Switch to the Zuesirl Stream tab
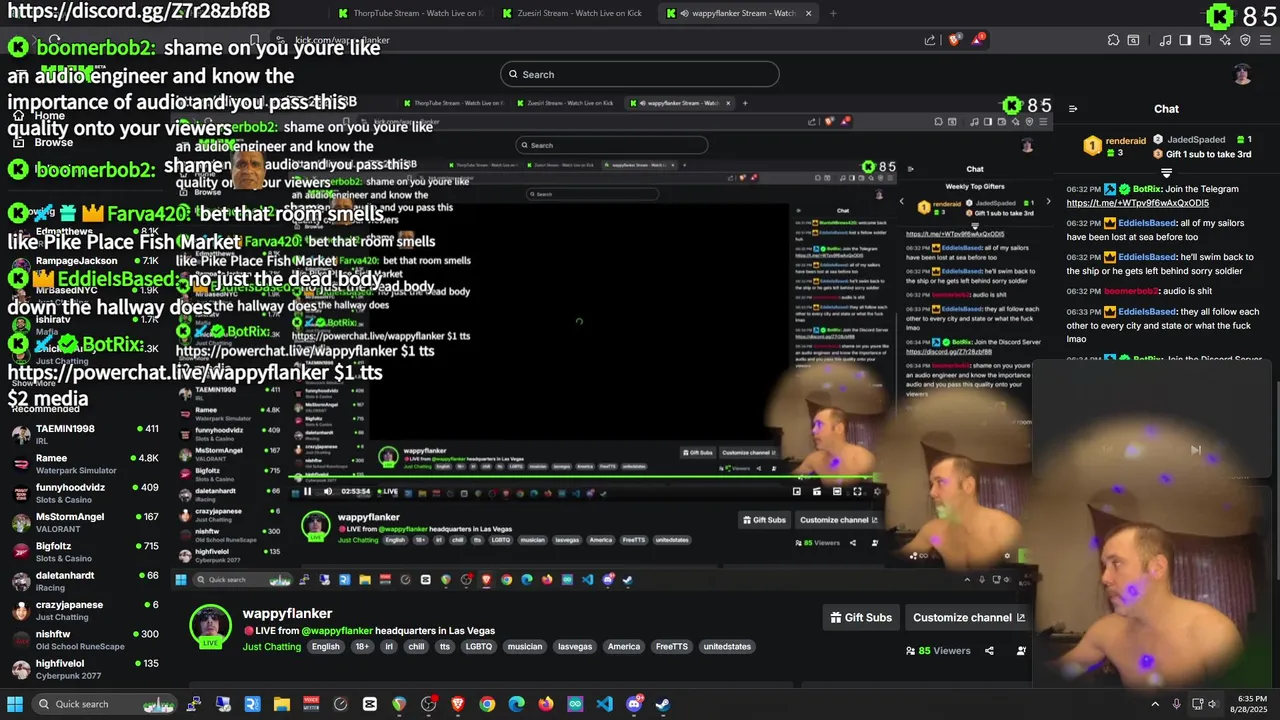The height and width of the screenshot is (720, 1280). (x=574, y=13)
